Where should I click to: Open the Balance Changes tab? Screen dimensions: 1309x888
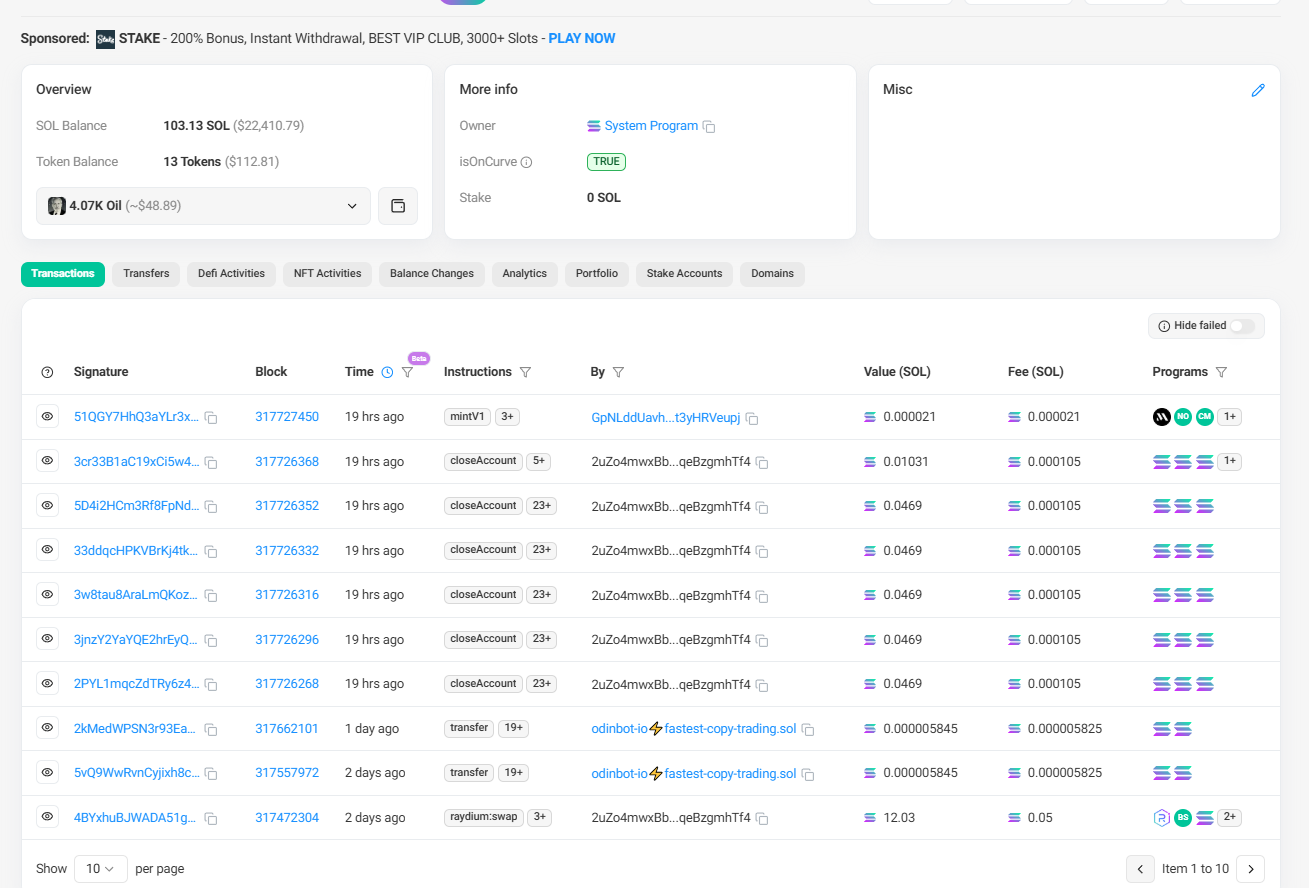click(432, 274)
